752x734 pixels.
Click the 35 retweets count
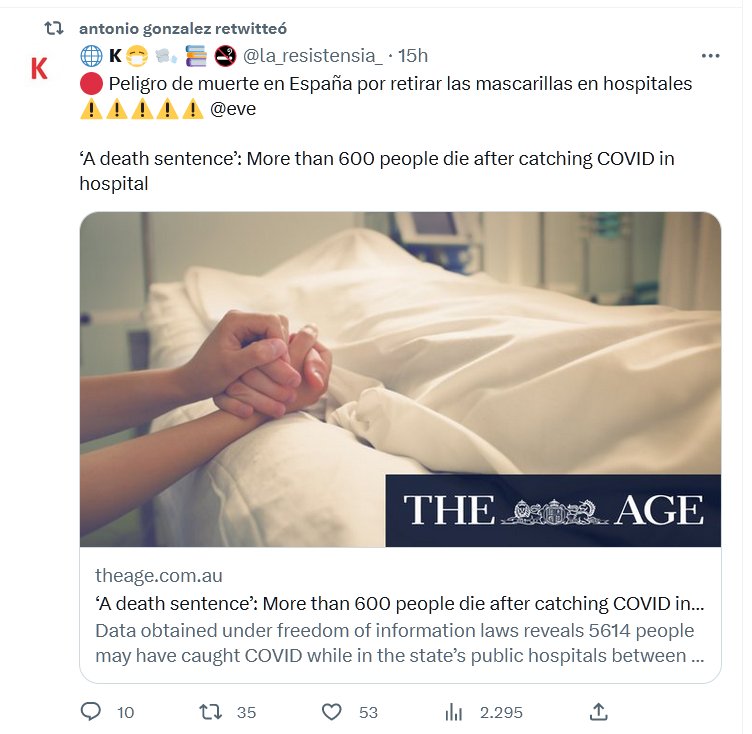(x=246, y=712)
